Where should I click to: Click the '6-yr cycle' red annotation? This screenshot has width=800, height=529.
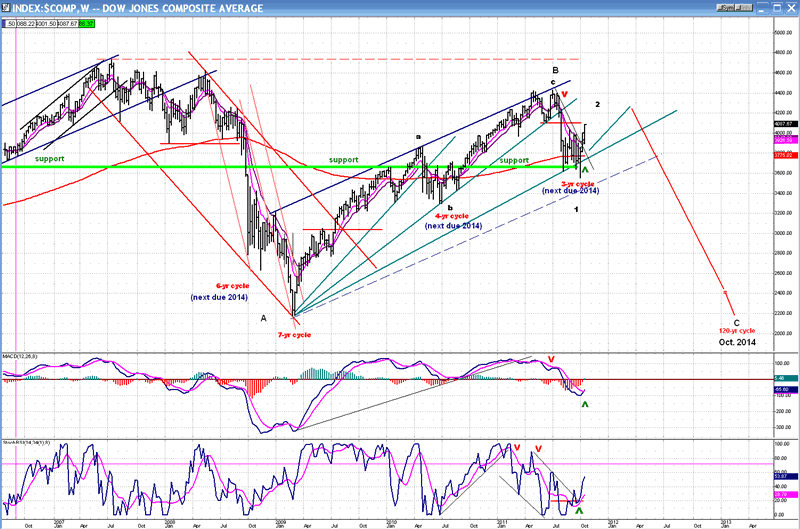[232, 286]
